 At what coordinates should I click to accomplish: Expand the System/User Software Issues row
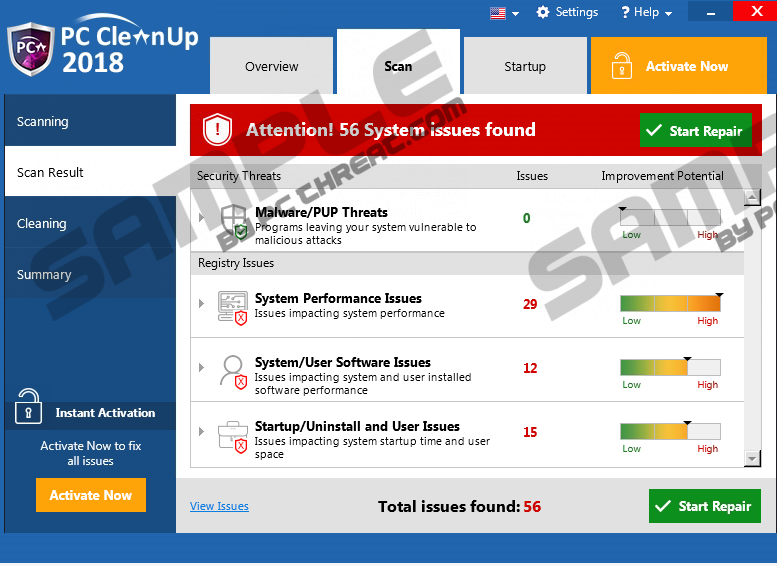[201, 367]
